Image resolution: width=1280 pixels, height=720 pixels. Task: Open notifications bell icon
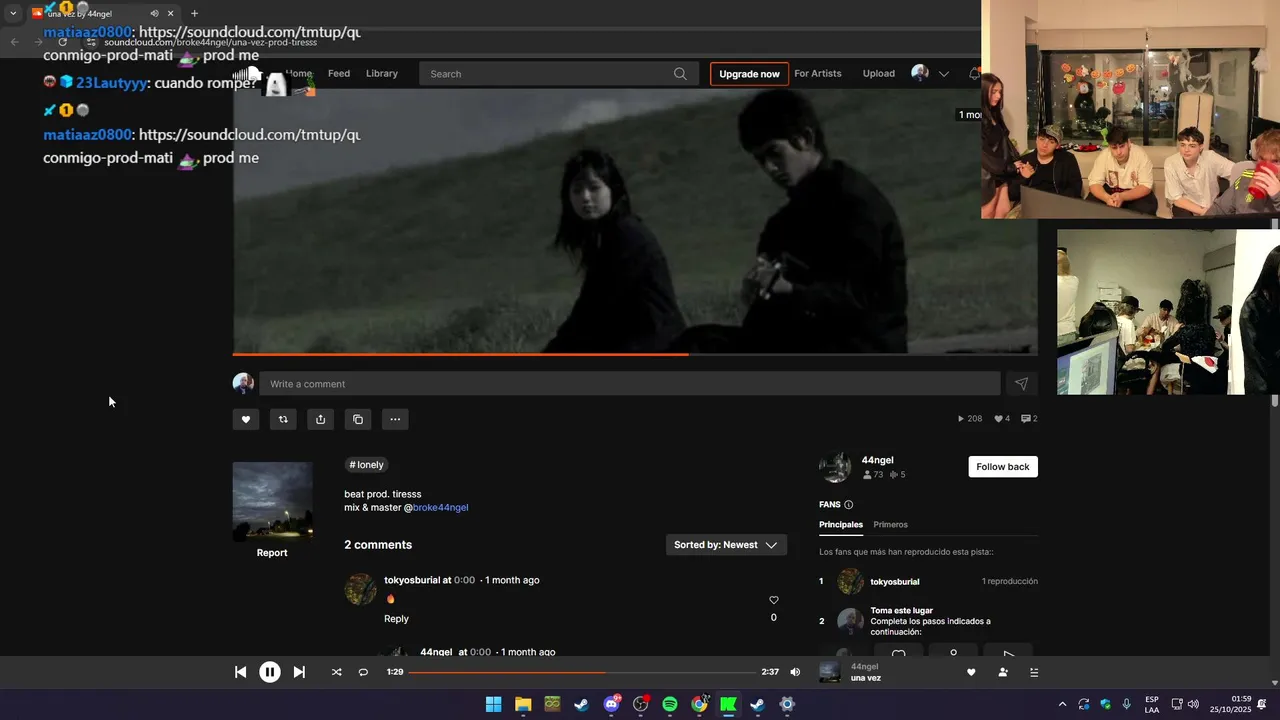click(x=974, y=74)
